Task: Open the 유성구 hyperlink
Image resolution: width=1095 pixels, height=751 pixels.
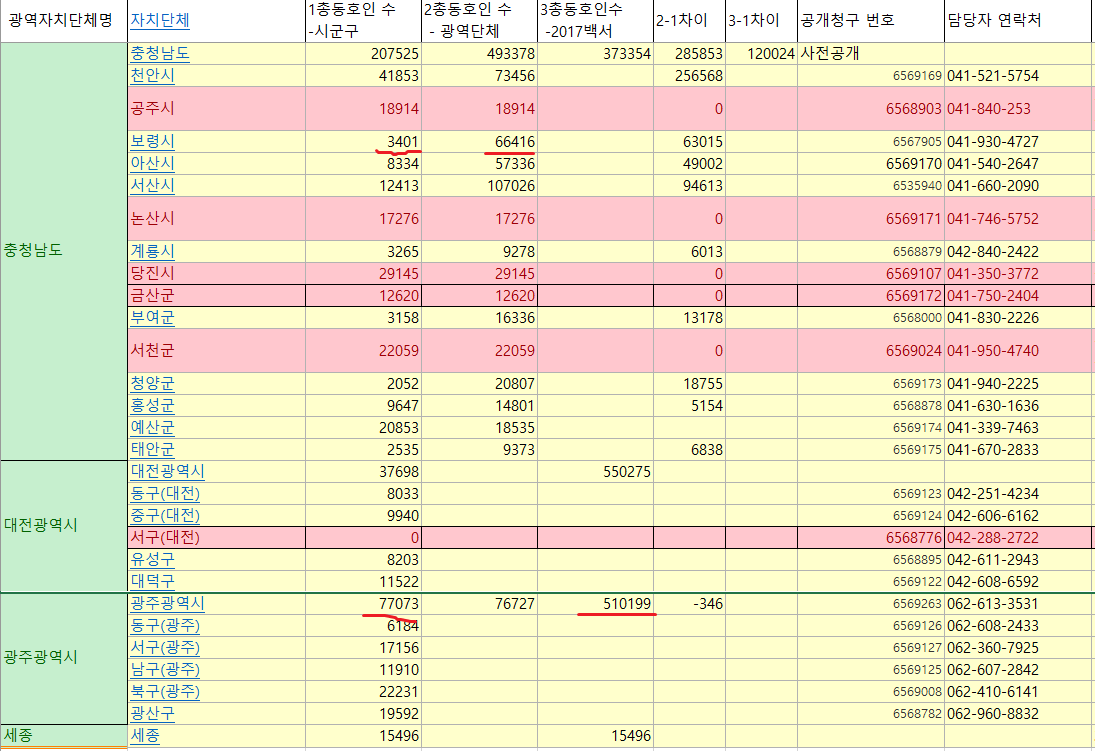Action: [152, 560]
